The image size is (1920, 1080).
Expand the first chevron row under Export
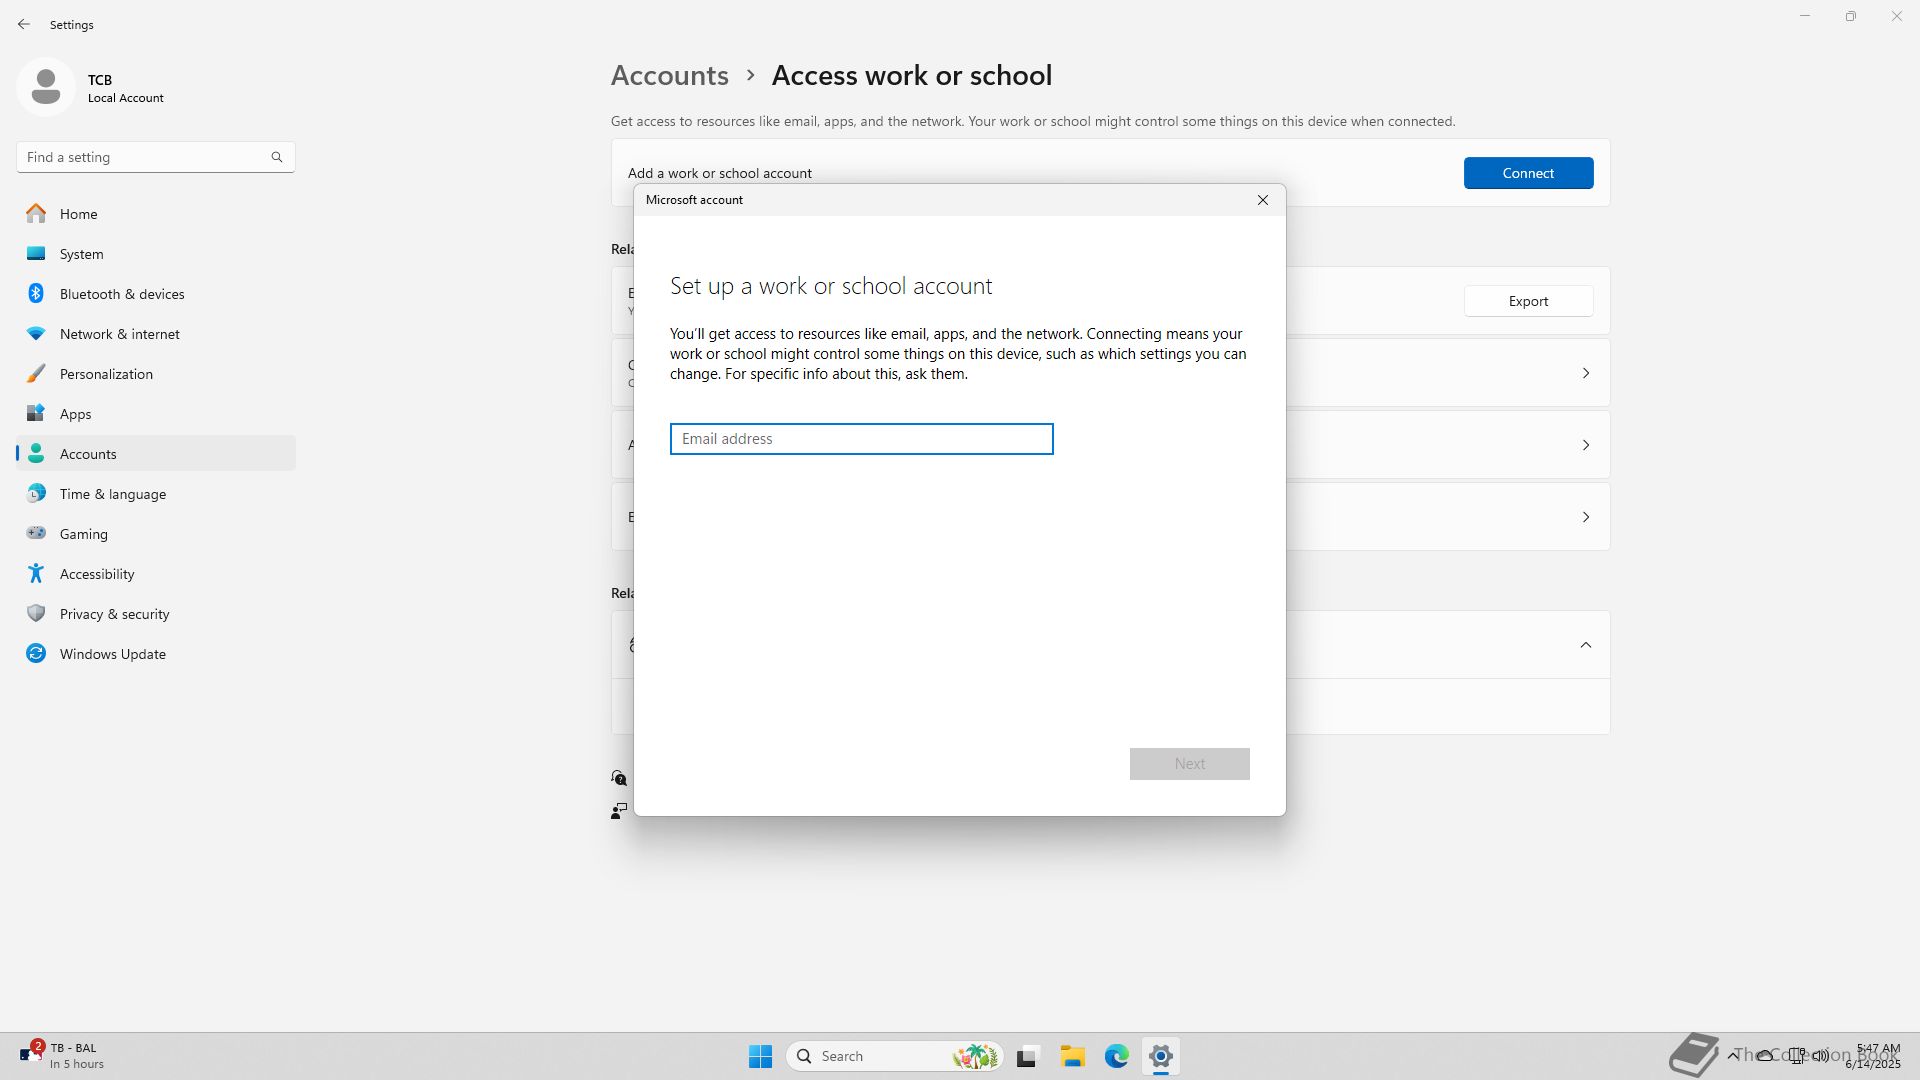(1585, 373)
